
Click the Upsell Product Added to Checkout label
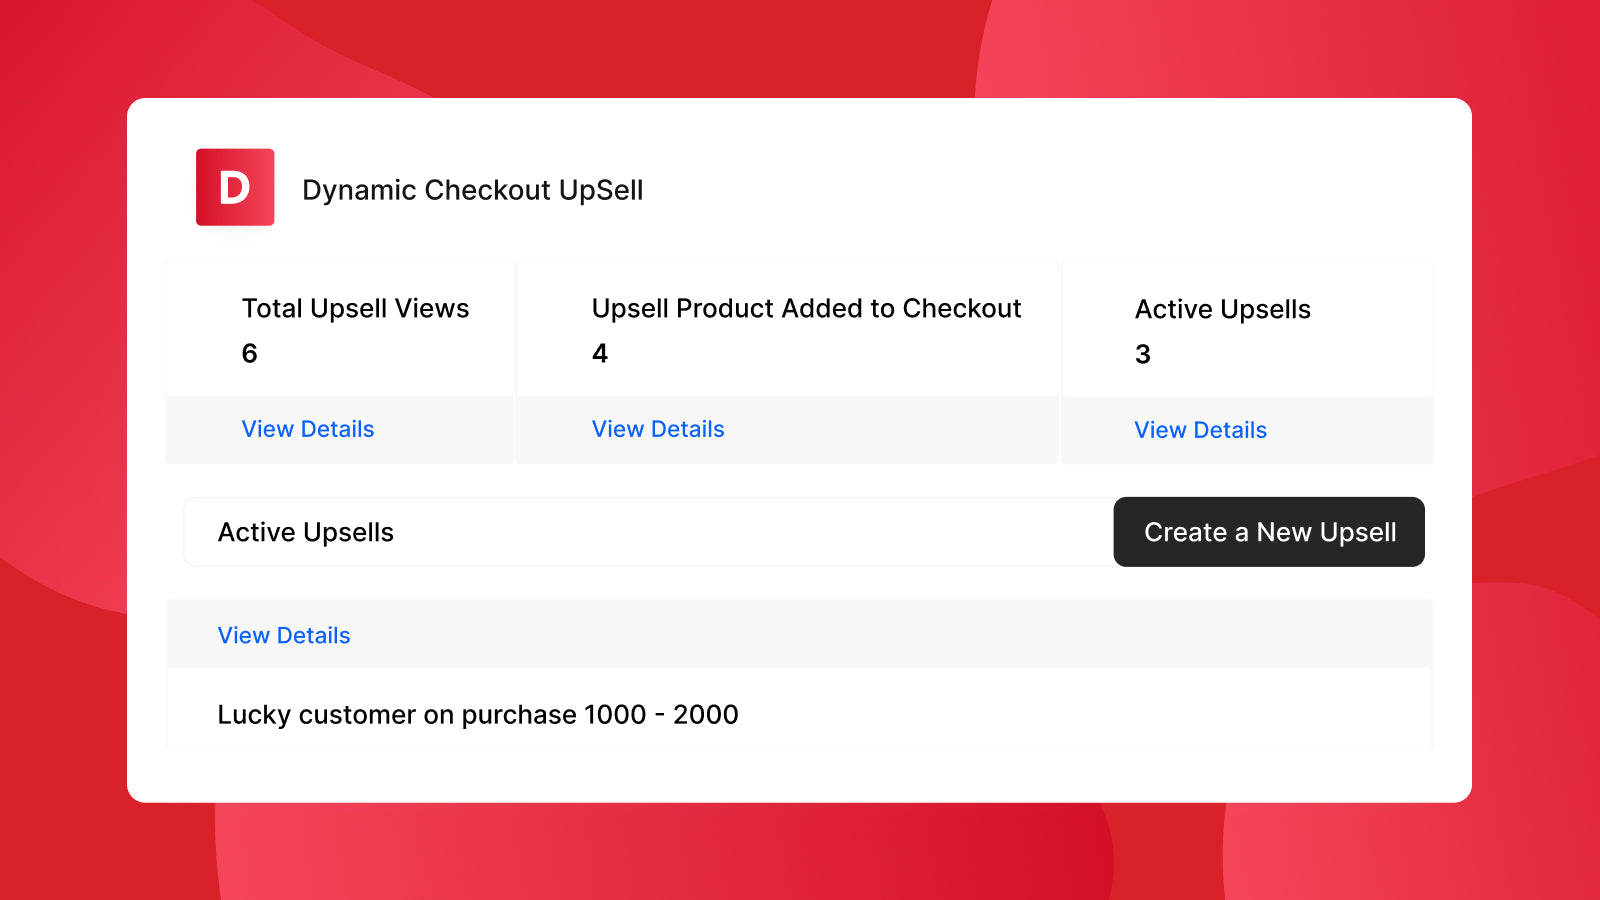[806, 308]
